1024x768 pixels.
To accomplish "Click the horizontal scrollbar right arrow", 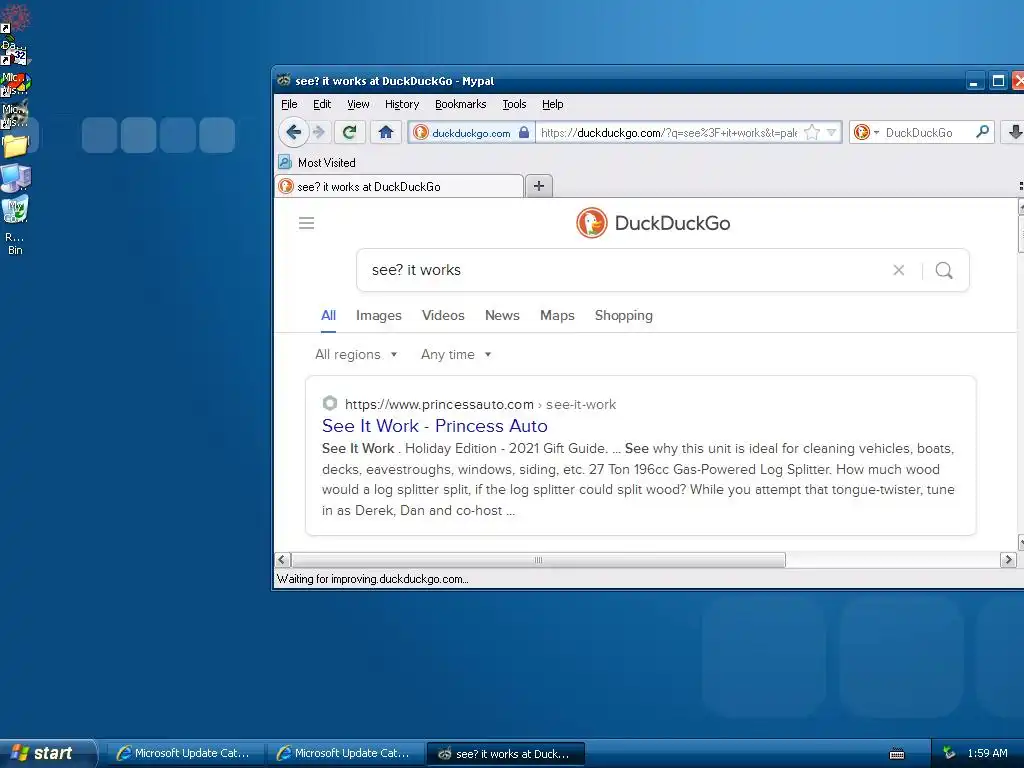I will click(x=1008, y=560).
